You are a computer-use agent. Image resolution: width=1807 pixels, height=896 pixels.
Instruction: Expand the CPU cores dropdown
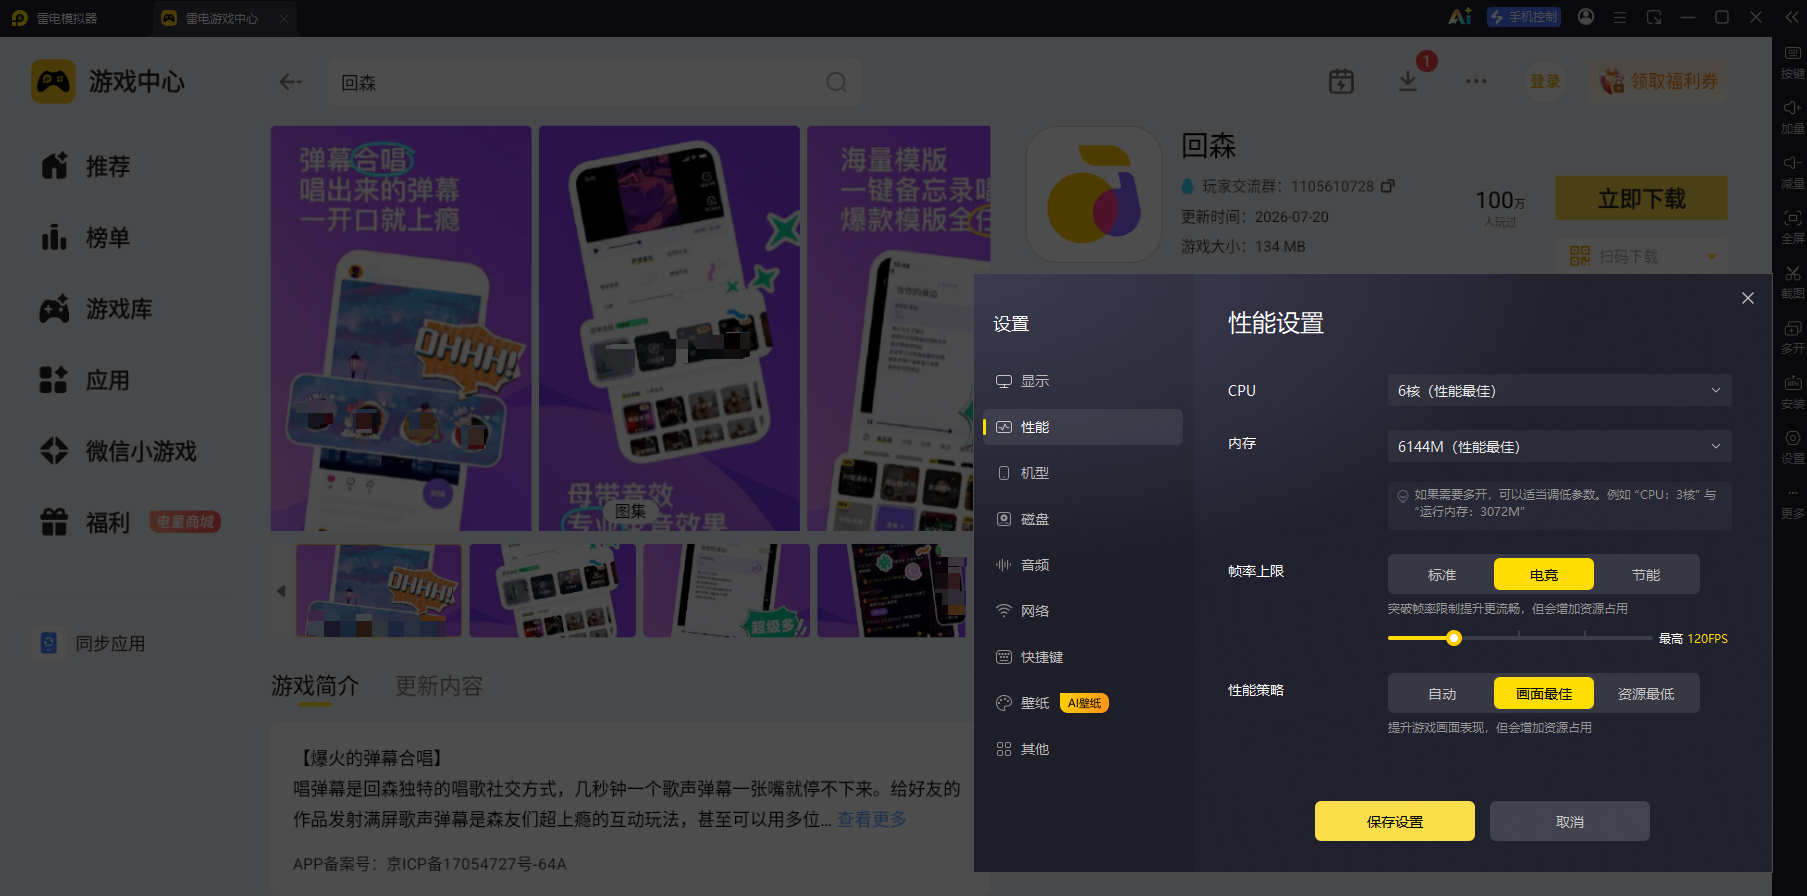(x=1559, y=390)
